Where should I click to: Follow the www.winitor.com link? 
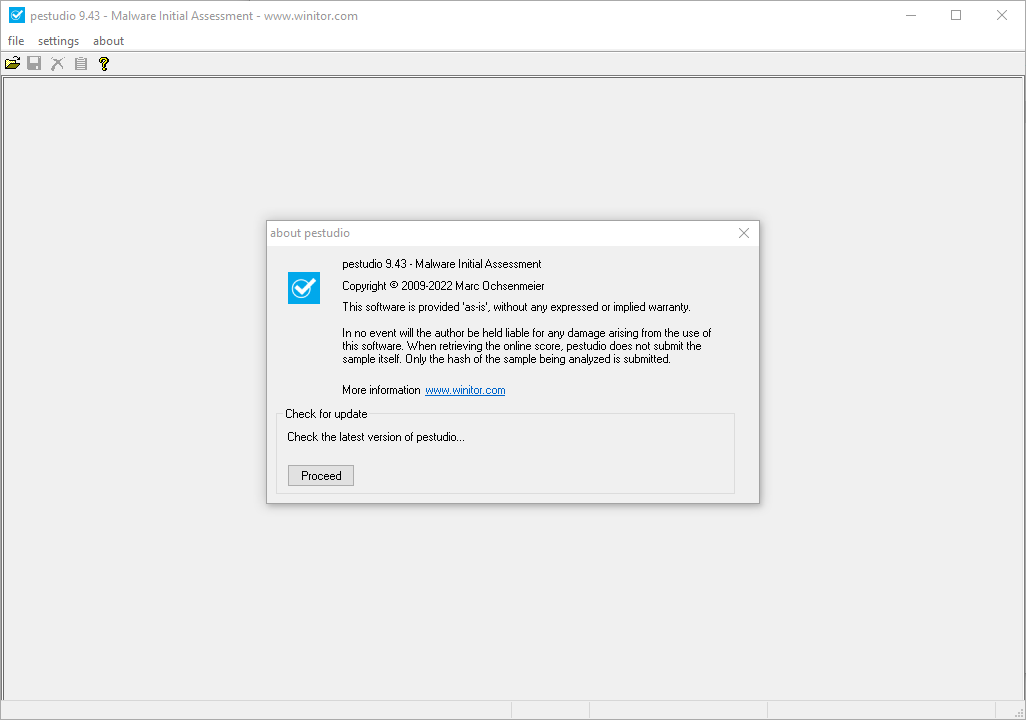point(465,390)
